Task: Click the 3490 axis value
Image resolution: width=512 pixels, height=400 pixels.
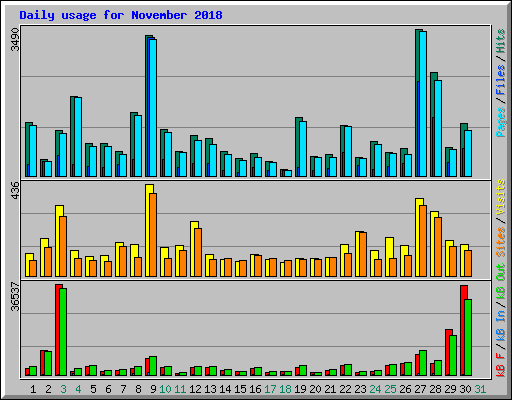Action: tap(15, 40)
